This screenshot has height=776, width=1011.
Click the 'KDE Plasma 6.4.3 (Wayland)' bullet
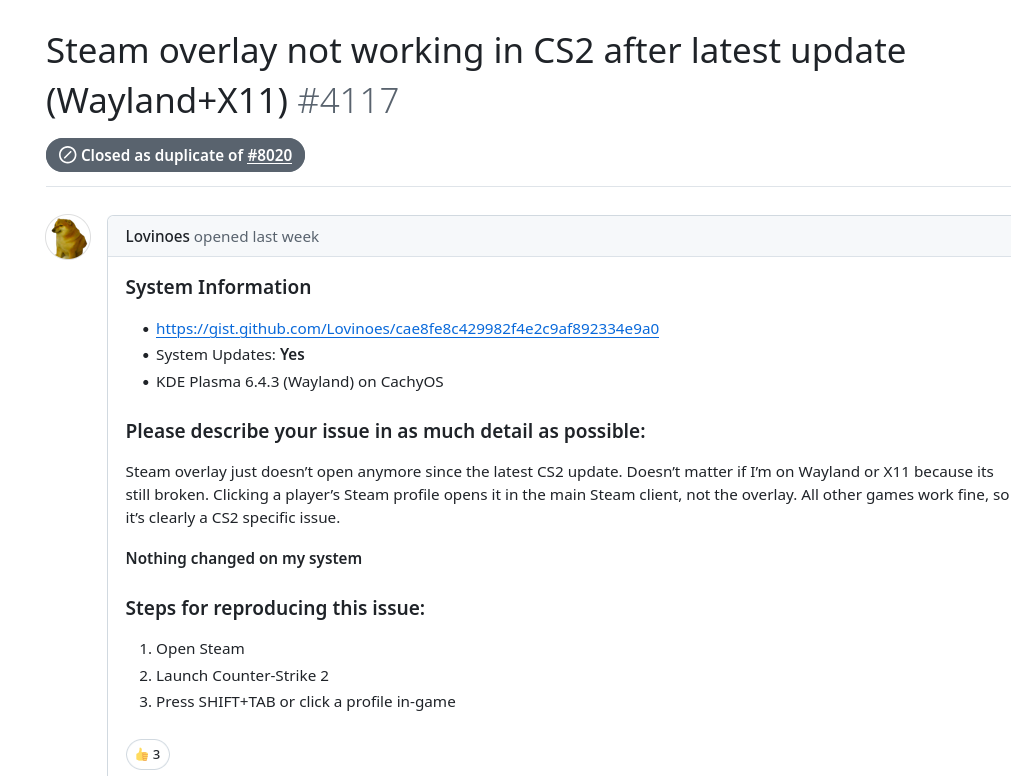click(299, 382)
